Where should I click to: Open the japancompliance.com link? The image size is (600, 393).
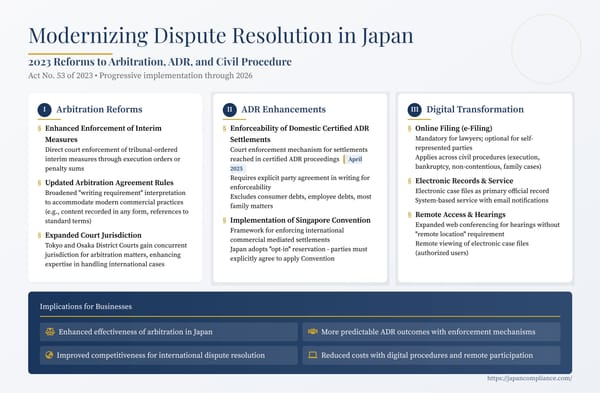[530, 378]
